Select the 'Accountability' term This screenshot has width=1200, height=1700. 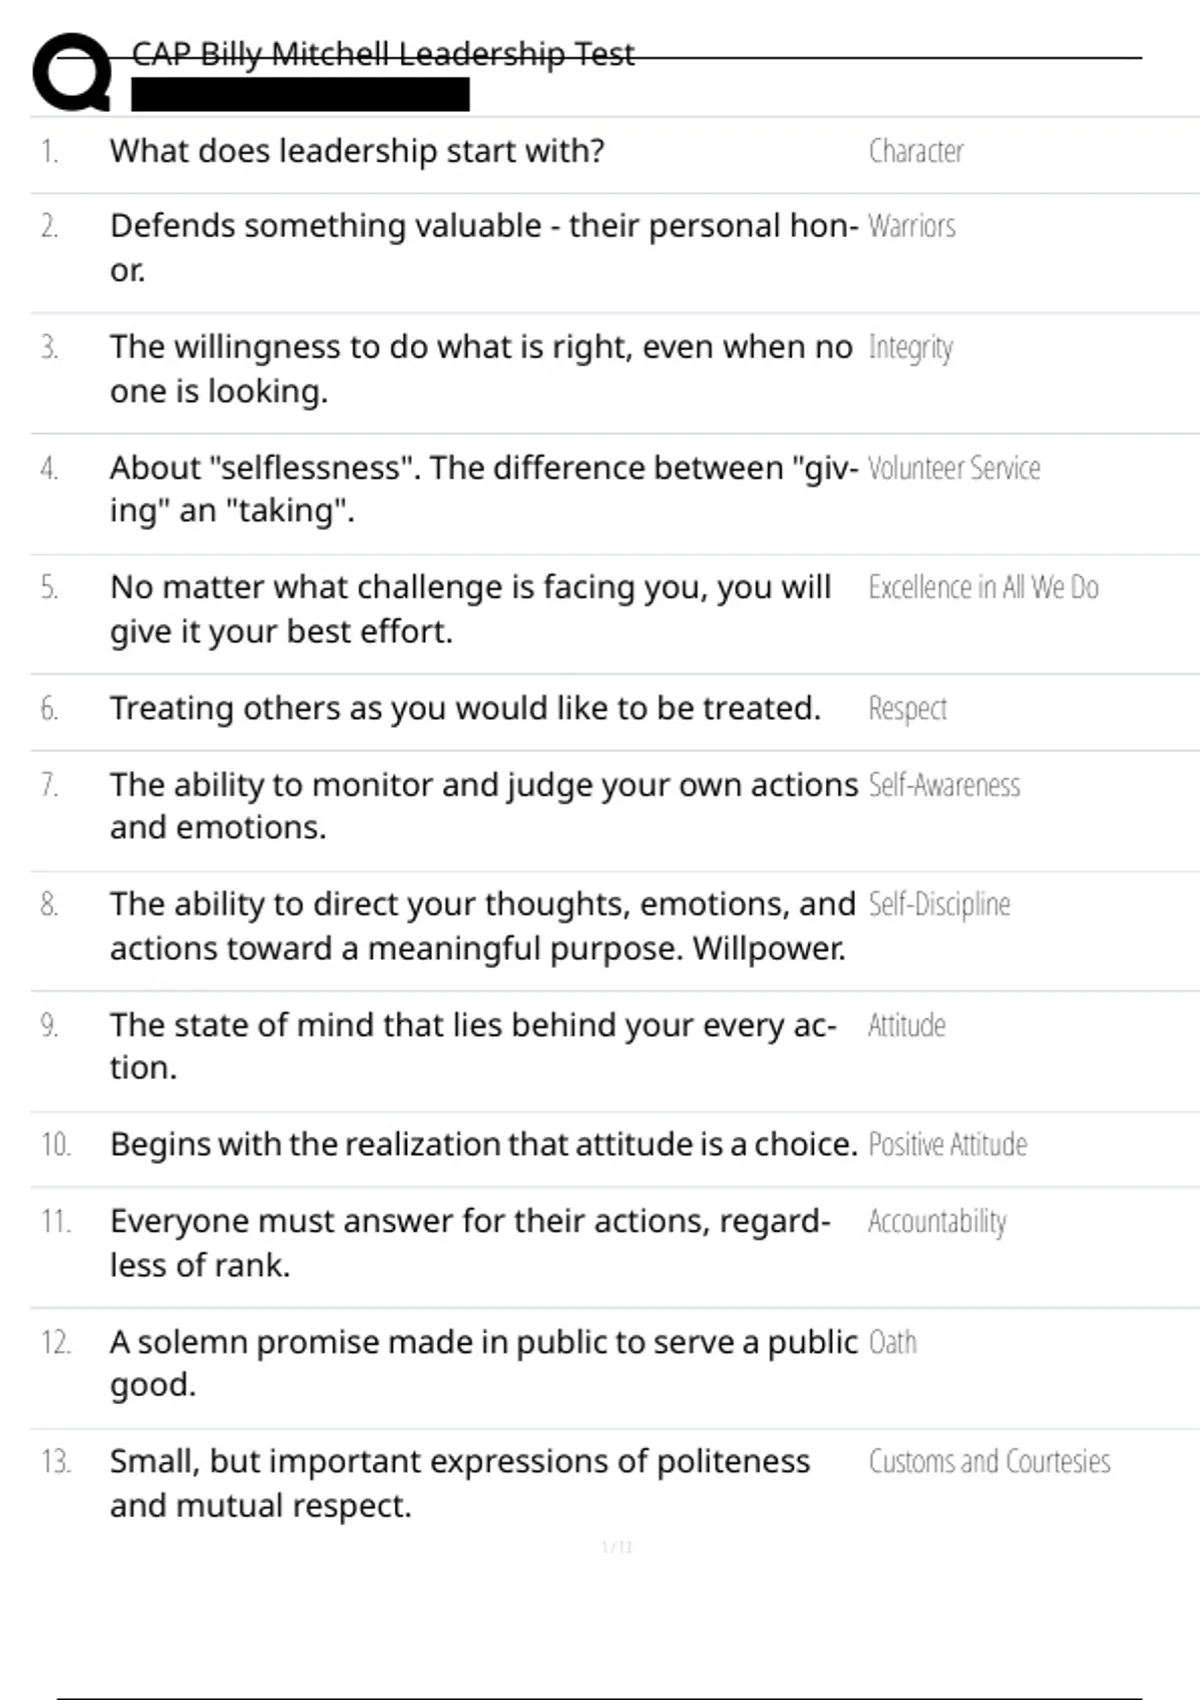pyautogui.click(x=937, y=1221)
